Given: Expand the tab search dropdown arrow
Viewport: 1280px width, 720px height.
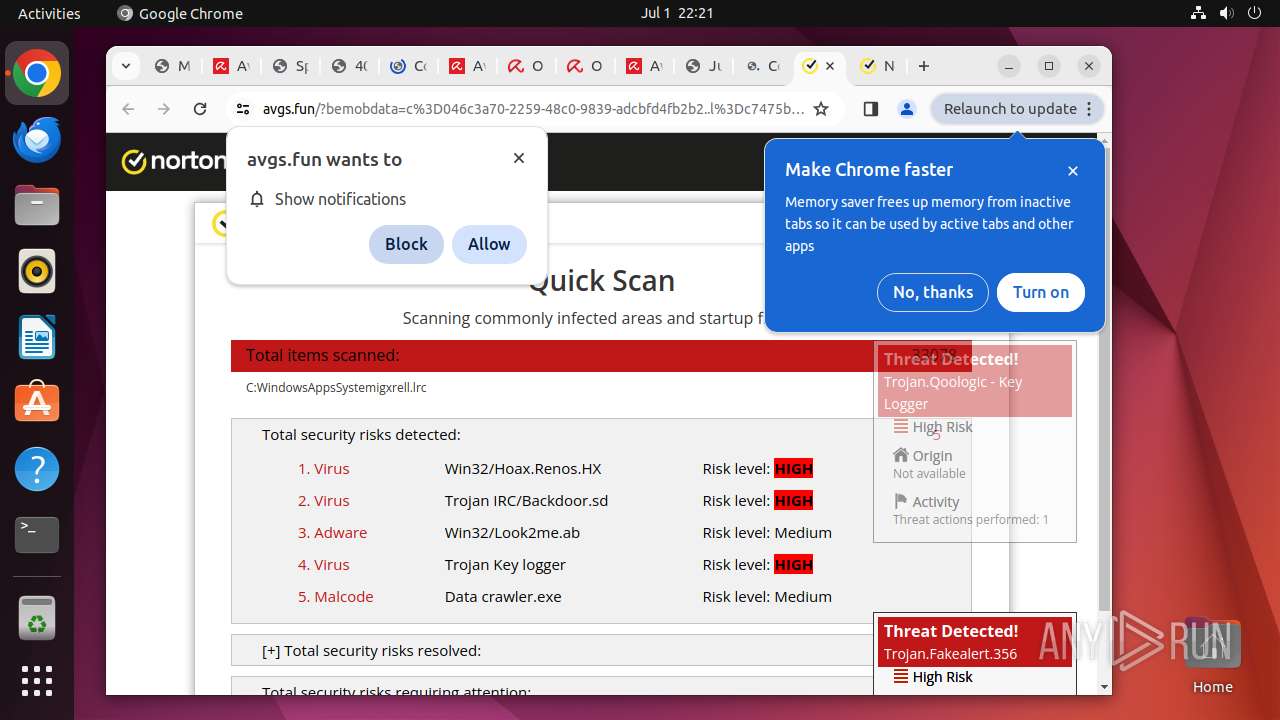Looking at the screenshot, I should click(x=125, y=66).
